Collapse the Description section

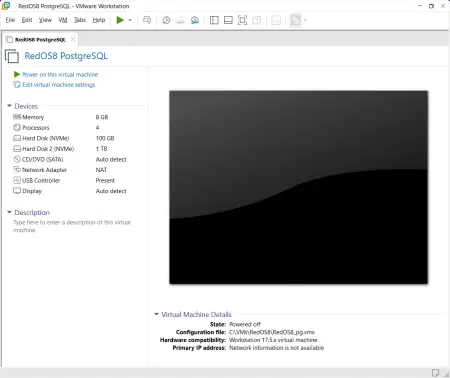pyautogui.click(x=9, y=212)
